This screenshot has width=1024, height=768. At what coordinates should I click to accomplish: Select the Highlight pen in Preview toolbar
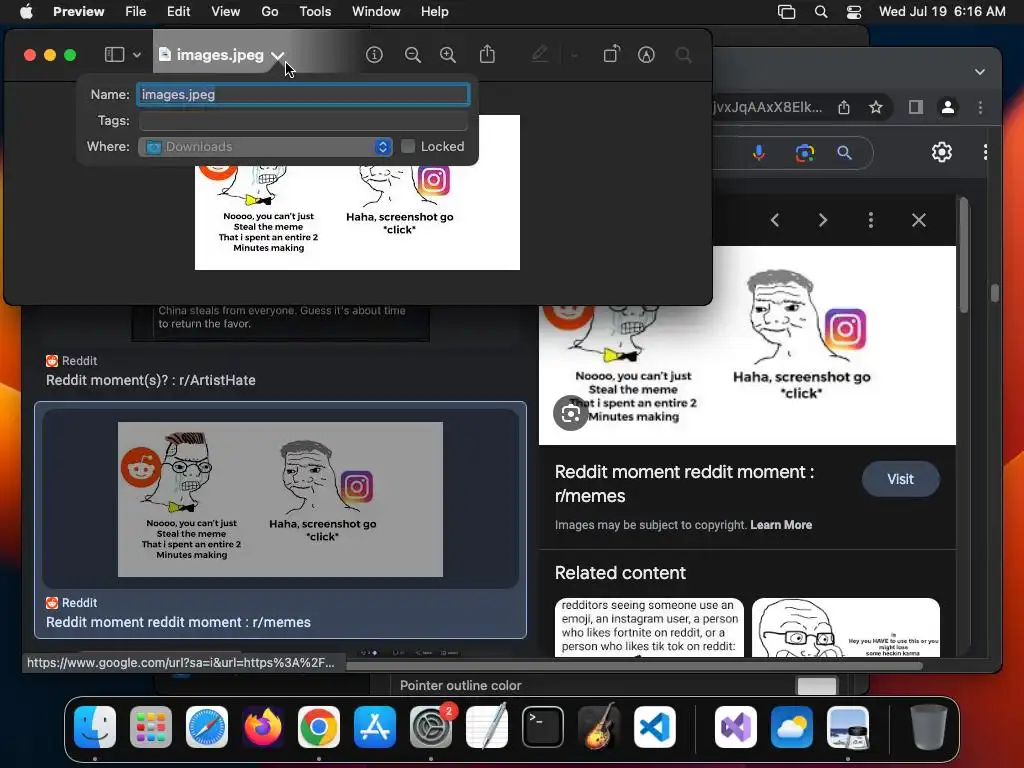click(x=539, y=54)
